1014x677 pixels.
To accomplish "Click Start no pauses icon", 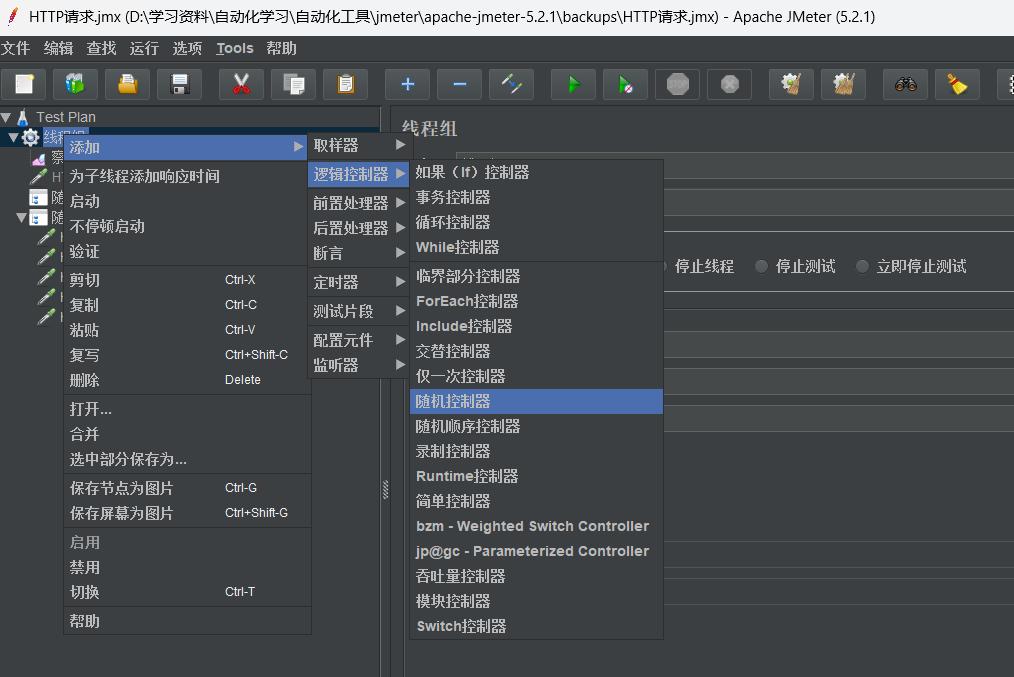I will [x=625, y=84].
